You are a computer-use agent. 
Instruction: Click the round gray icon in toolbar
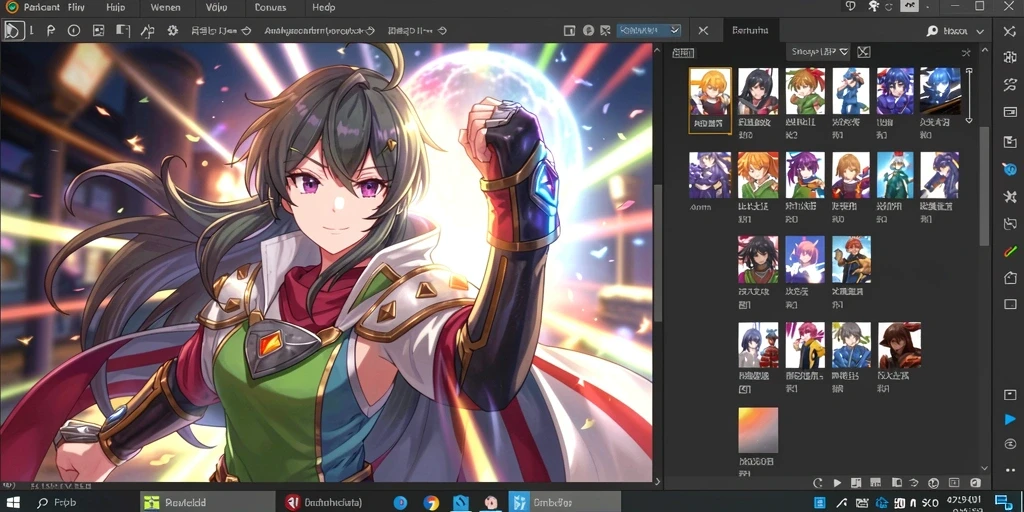[588, 30]
